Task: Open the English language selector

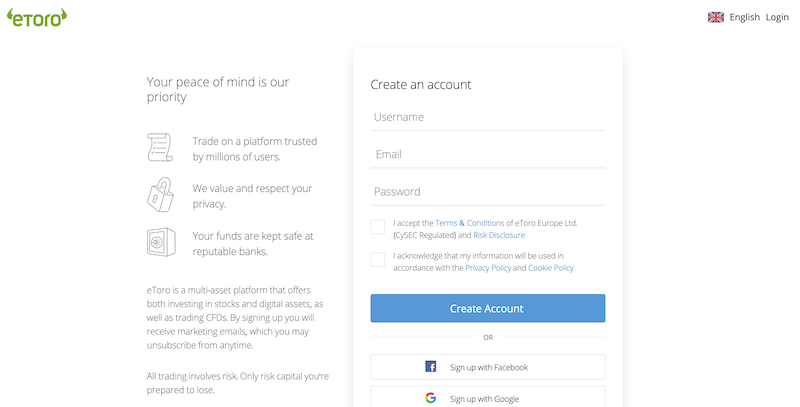Action: coord(744,17)
